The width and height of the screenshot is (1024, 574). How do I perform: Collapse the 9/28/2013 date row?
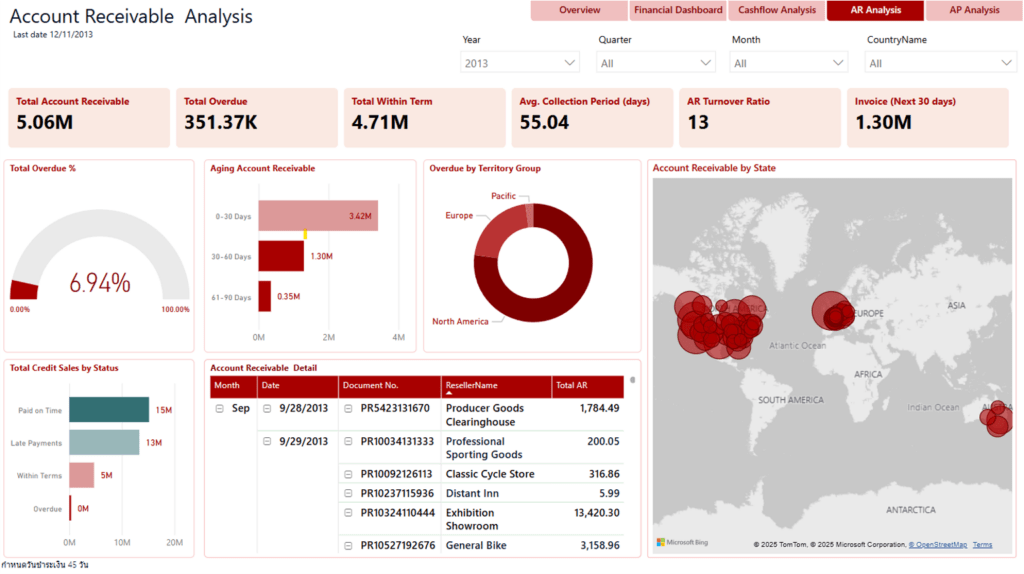tap(267, 409)
